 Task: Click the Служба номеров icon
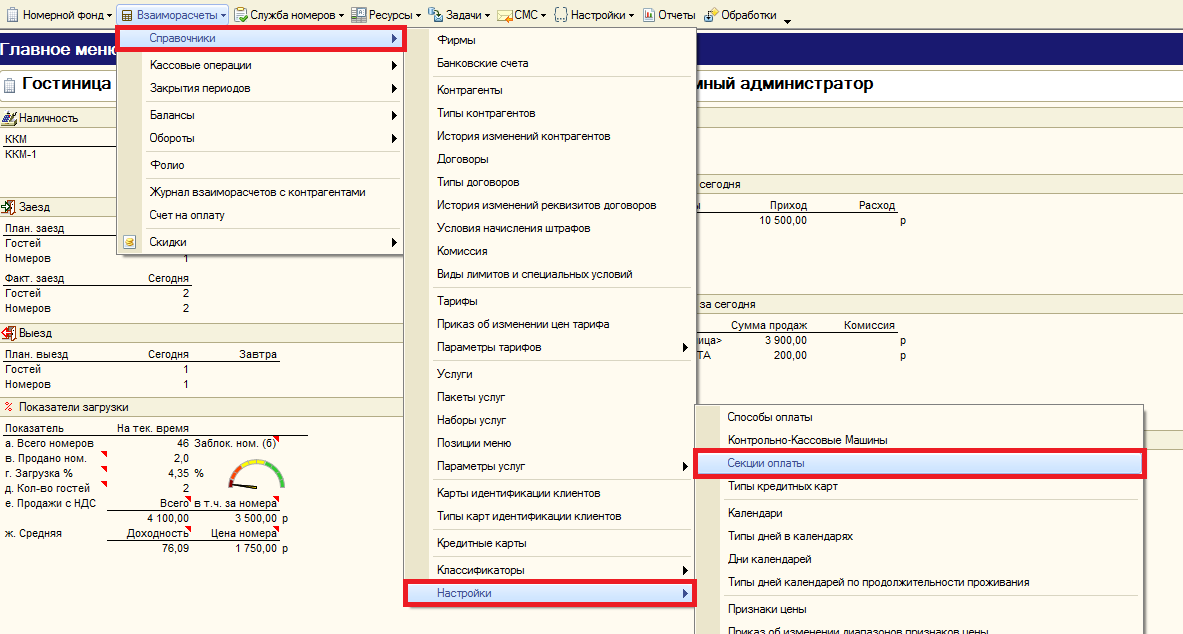241,15
